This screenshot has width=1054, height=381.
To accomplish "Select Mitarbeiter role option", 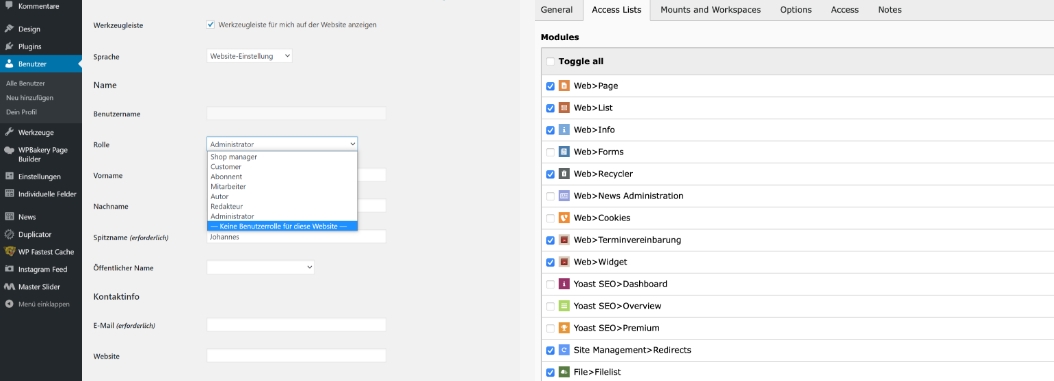I will click(282, 186).
